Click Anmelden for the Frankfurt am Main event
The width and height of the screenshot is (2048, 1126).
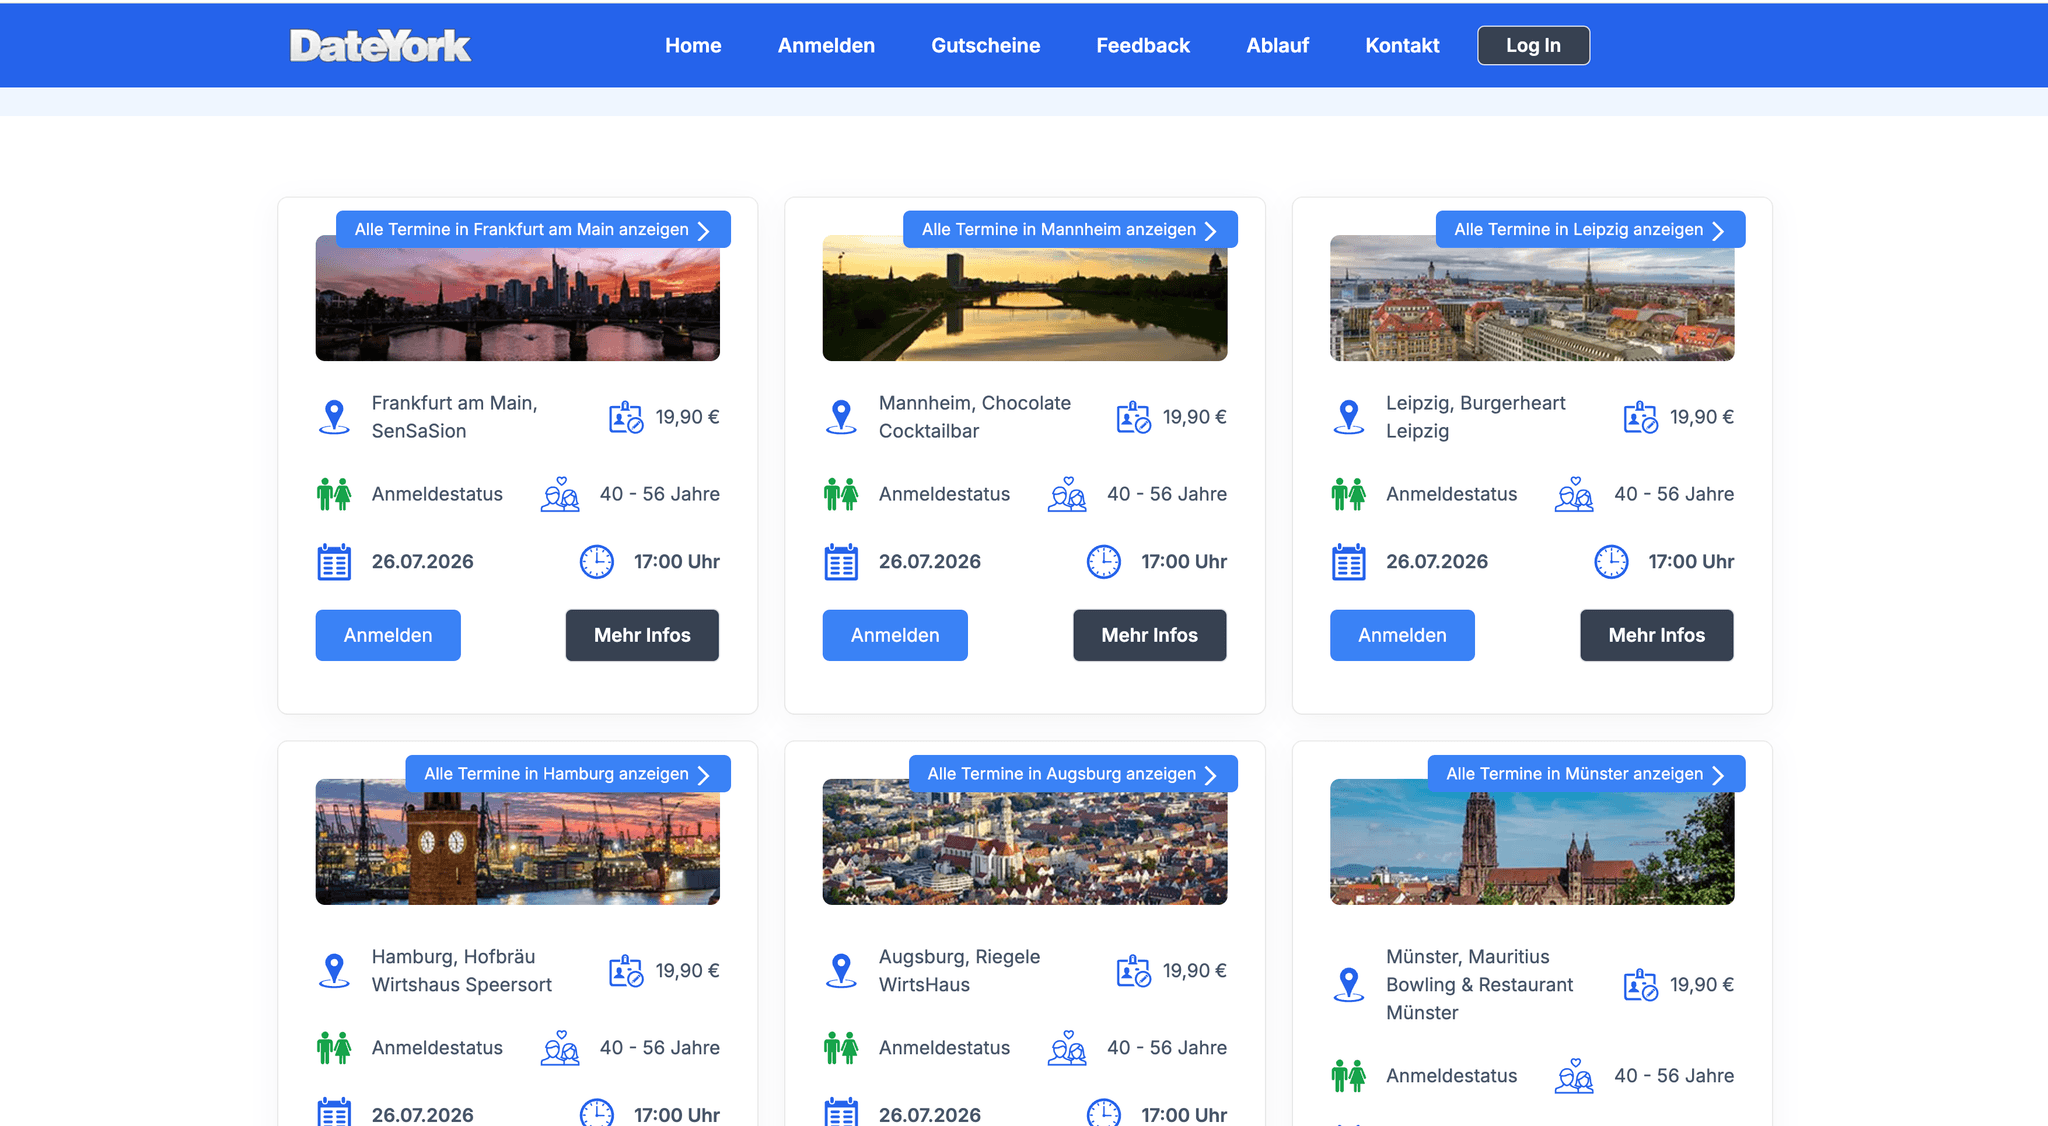[388, 635]
